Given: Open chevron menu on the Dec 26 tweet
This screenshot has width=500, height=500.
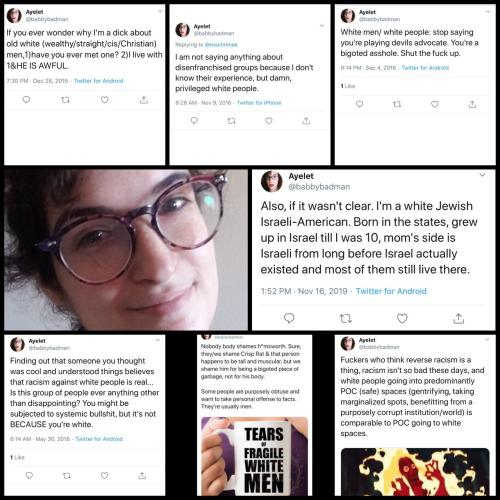Looking at the screenshot, I should click(160, 11).
